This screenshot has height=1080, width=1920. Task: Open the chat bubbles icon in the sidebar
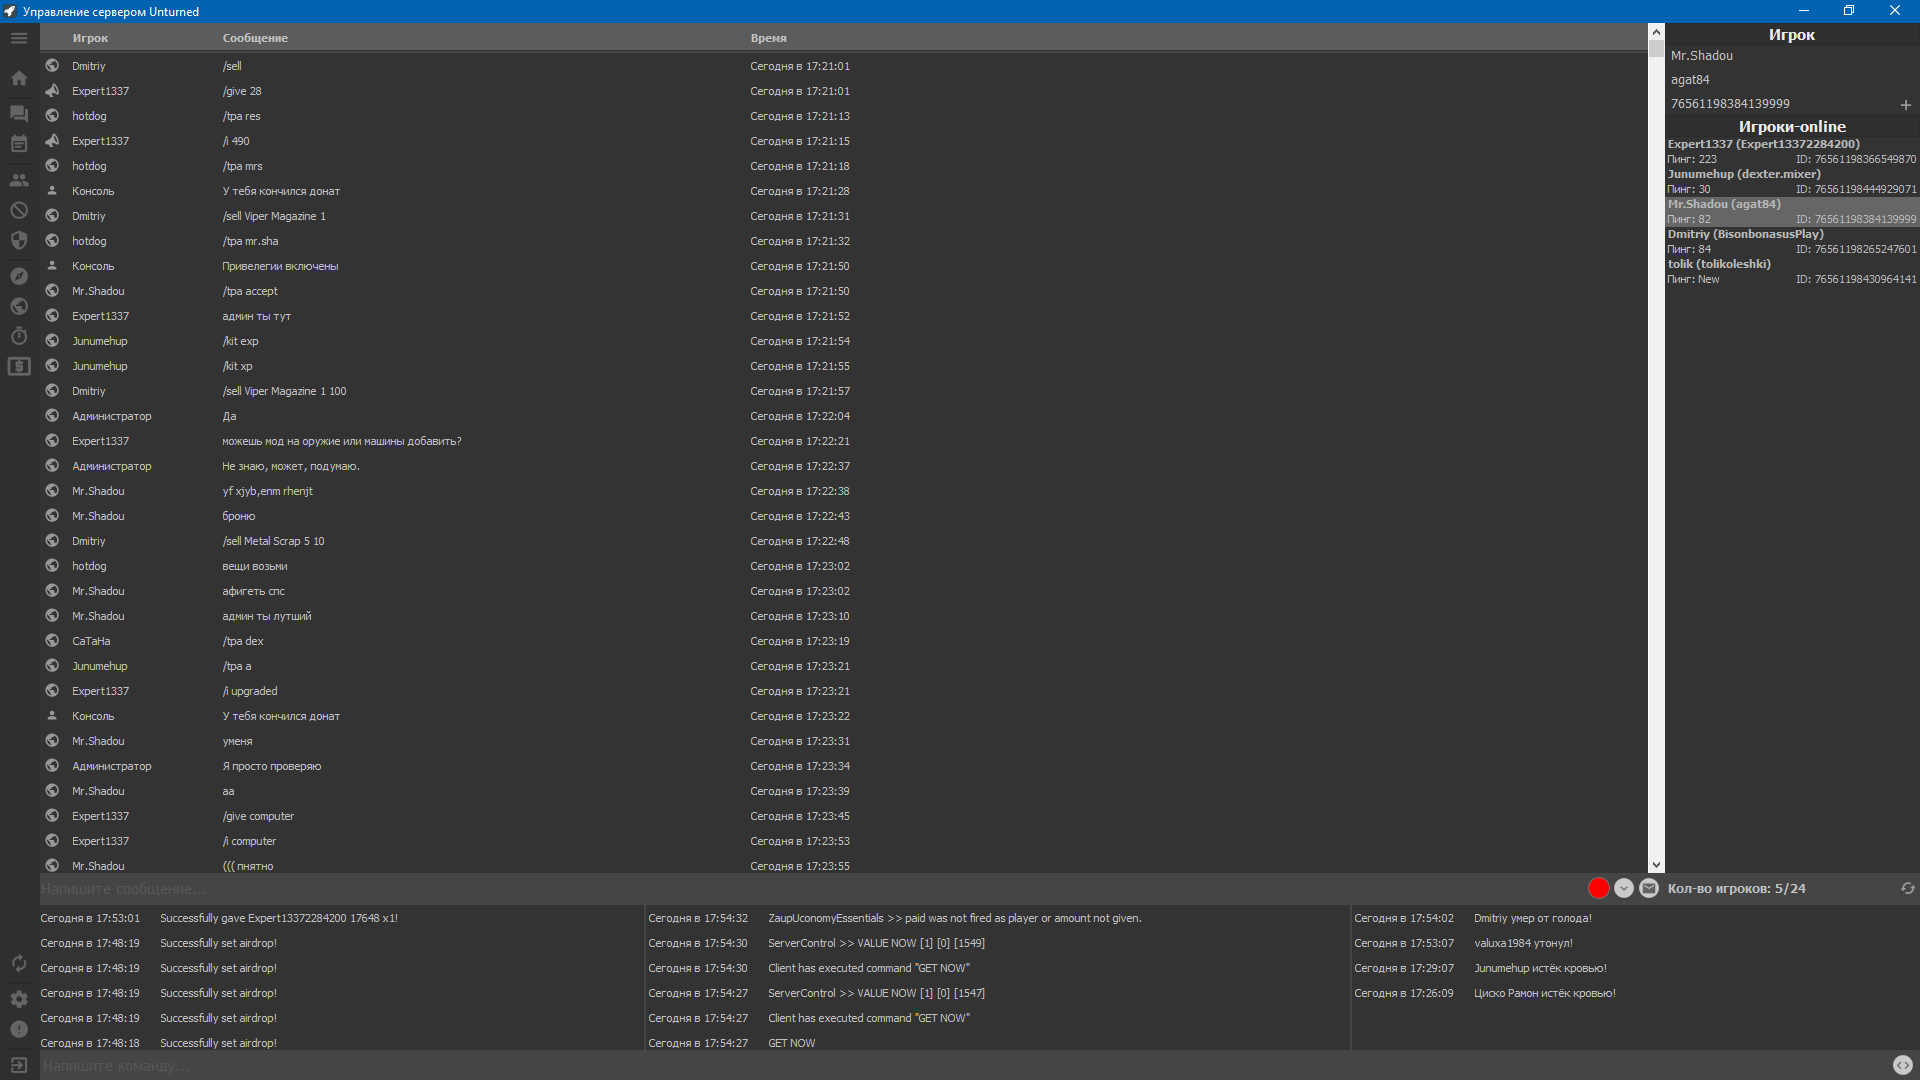19,113
